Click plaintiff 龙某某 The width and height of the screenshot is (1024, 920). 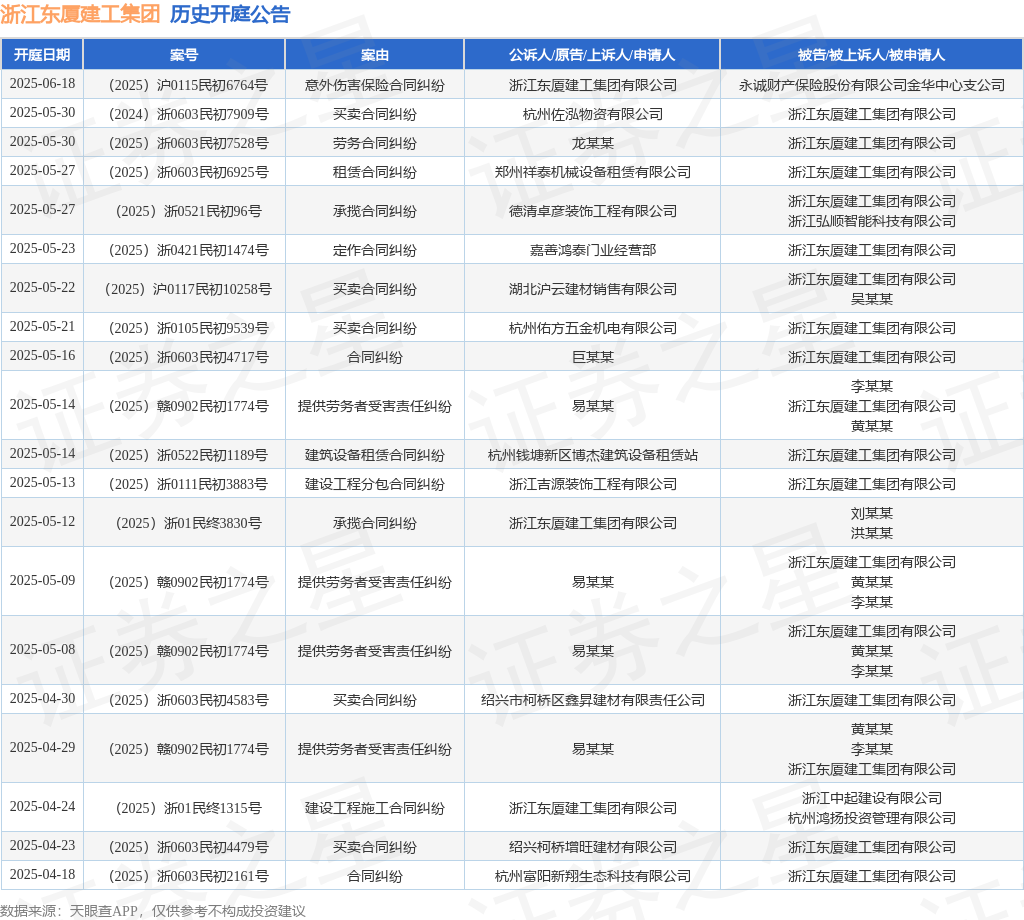tap(593, 143)
